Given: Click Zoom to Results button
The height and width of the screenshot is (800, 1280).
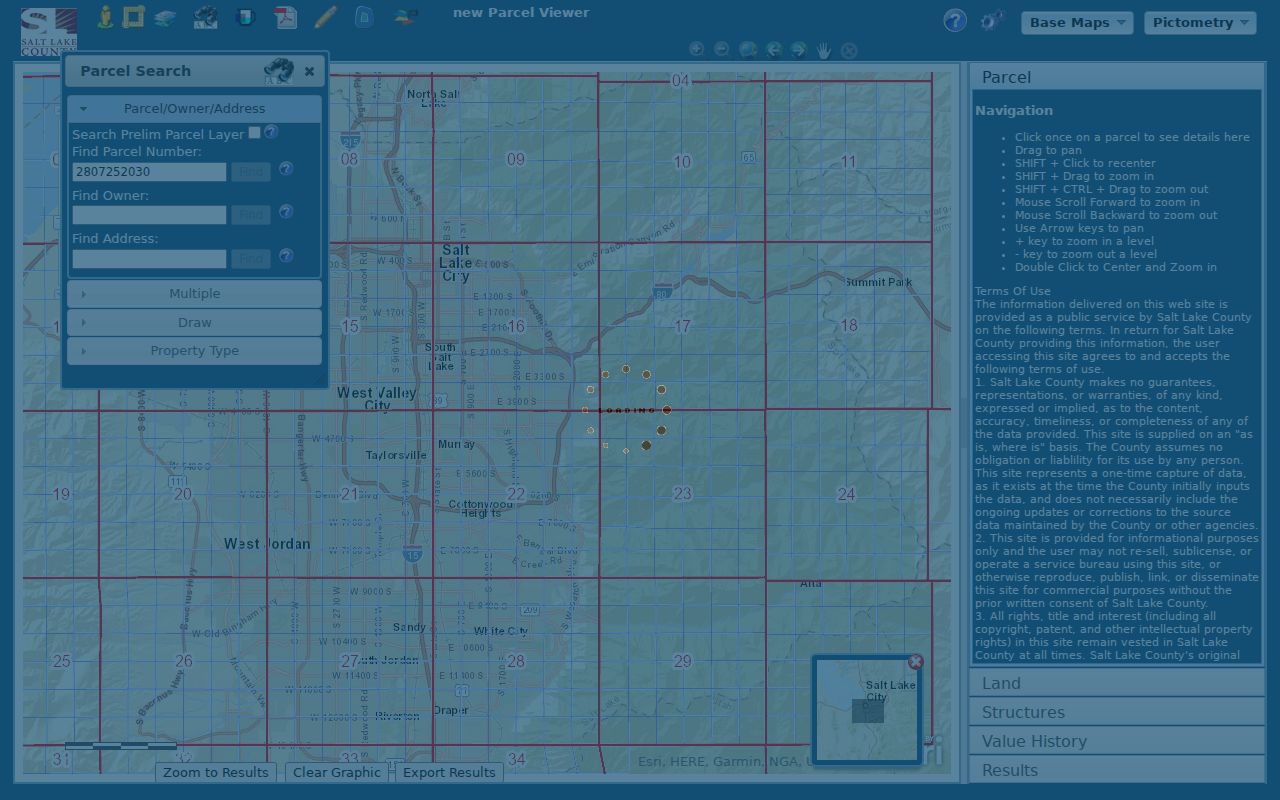Looking at the screenshot, I should tap(216, 772).
